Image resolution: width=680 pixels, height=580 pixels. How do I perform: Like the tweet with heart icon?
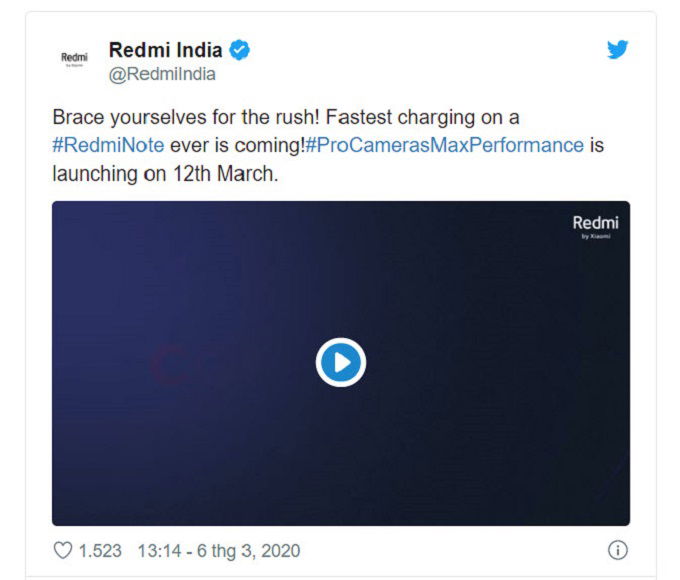63,551
